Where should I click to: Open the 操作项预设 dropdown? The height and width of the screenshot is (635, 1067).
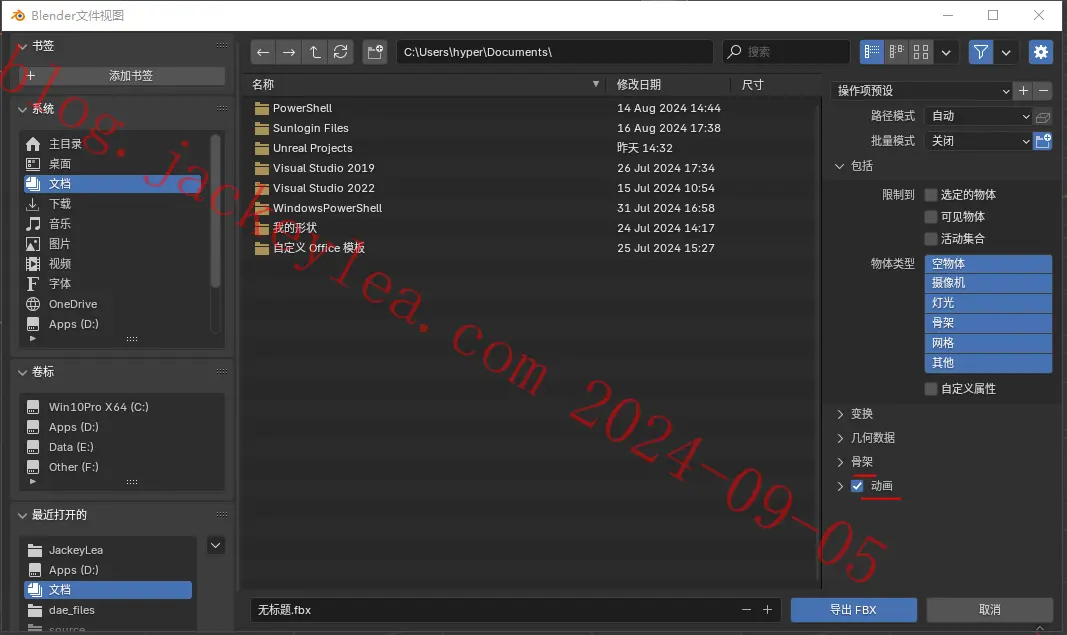coord(921,91)
